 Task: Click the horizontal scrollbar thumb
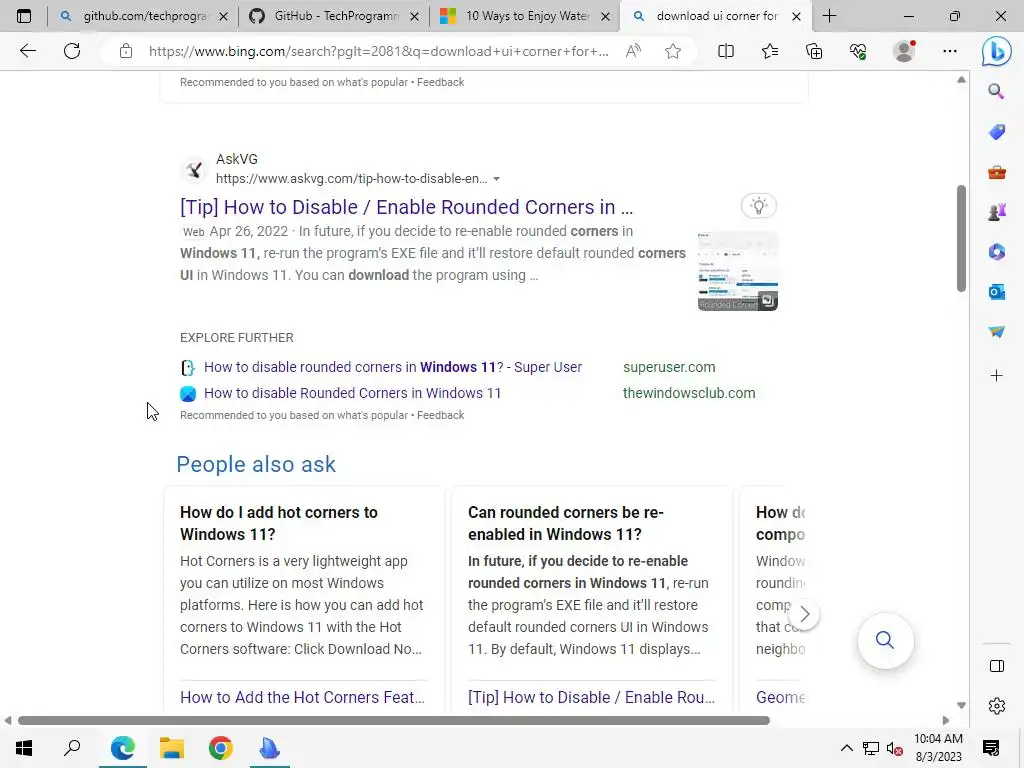(x=394, y=720)
